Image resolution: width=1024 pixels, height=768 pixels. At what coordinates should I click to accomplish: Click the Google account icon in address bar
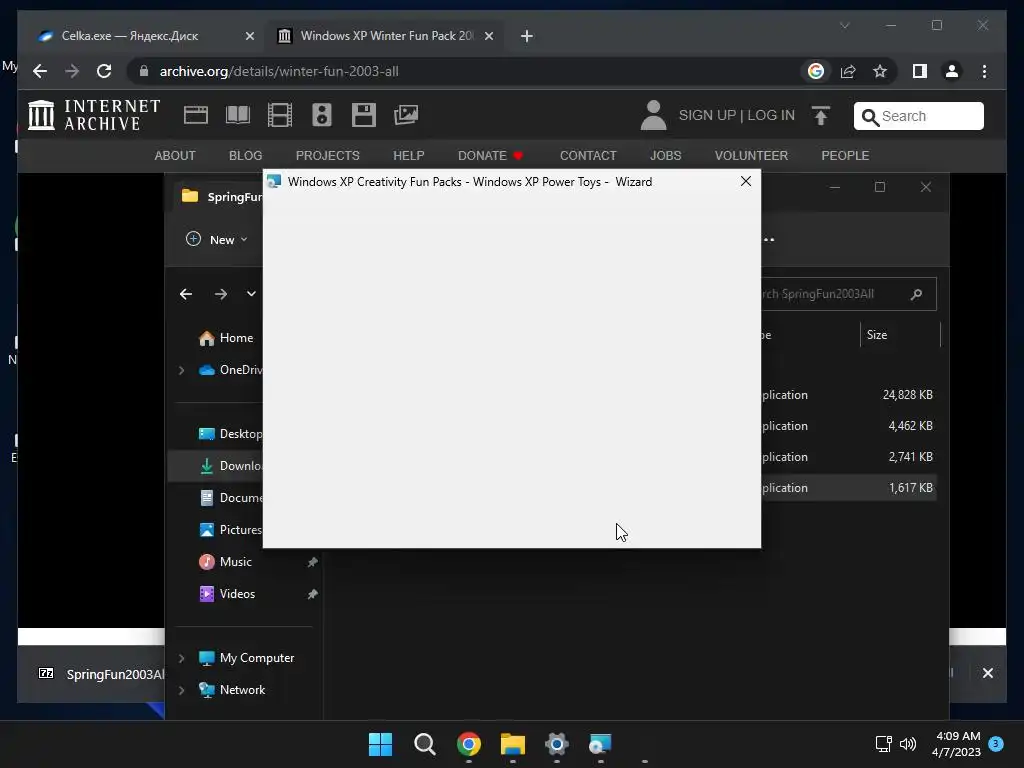[816, 71]
